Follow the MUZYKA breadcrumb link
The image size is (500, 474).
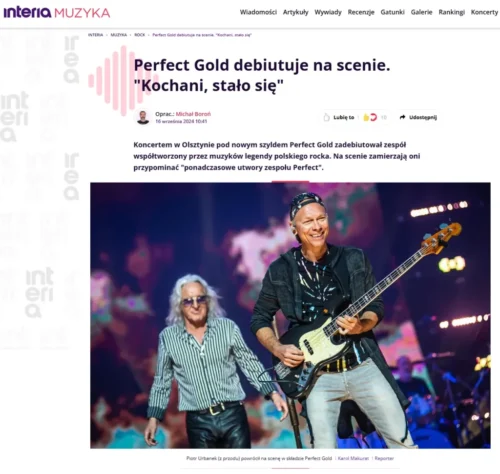119,35
